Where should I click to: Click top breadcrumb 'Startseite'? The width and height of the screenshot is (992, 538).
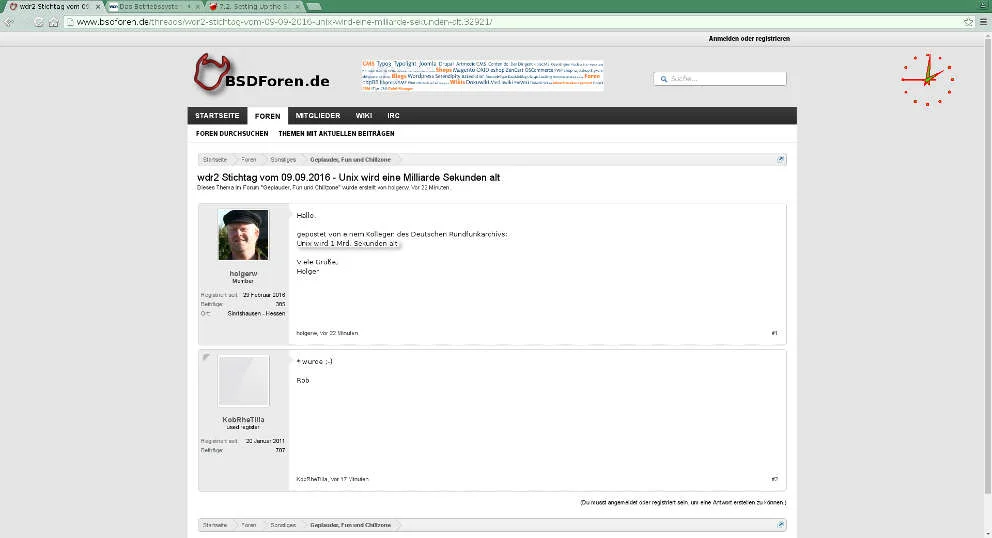[215, 160]
